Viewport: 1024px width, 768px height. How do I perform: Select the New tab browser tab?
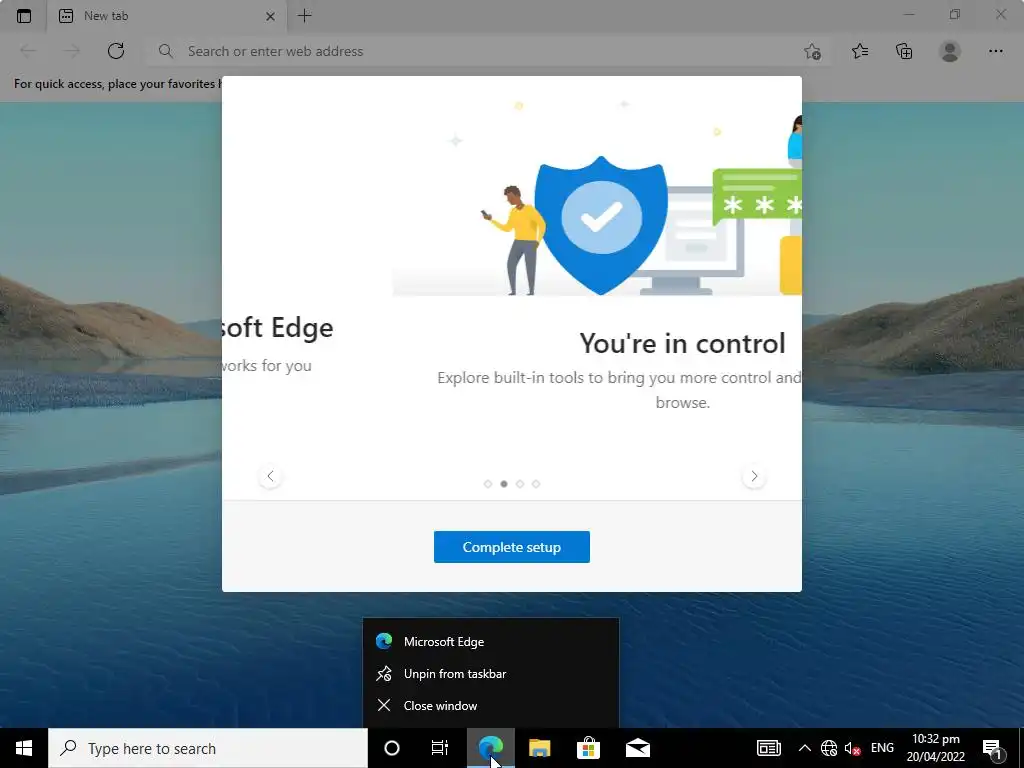pyautogui.click(x=167, y=16)
